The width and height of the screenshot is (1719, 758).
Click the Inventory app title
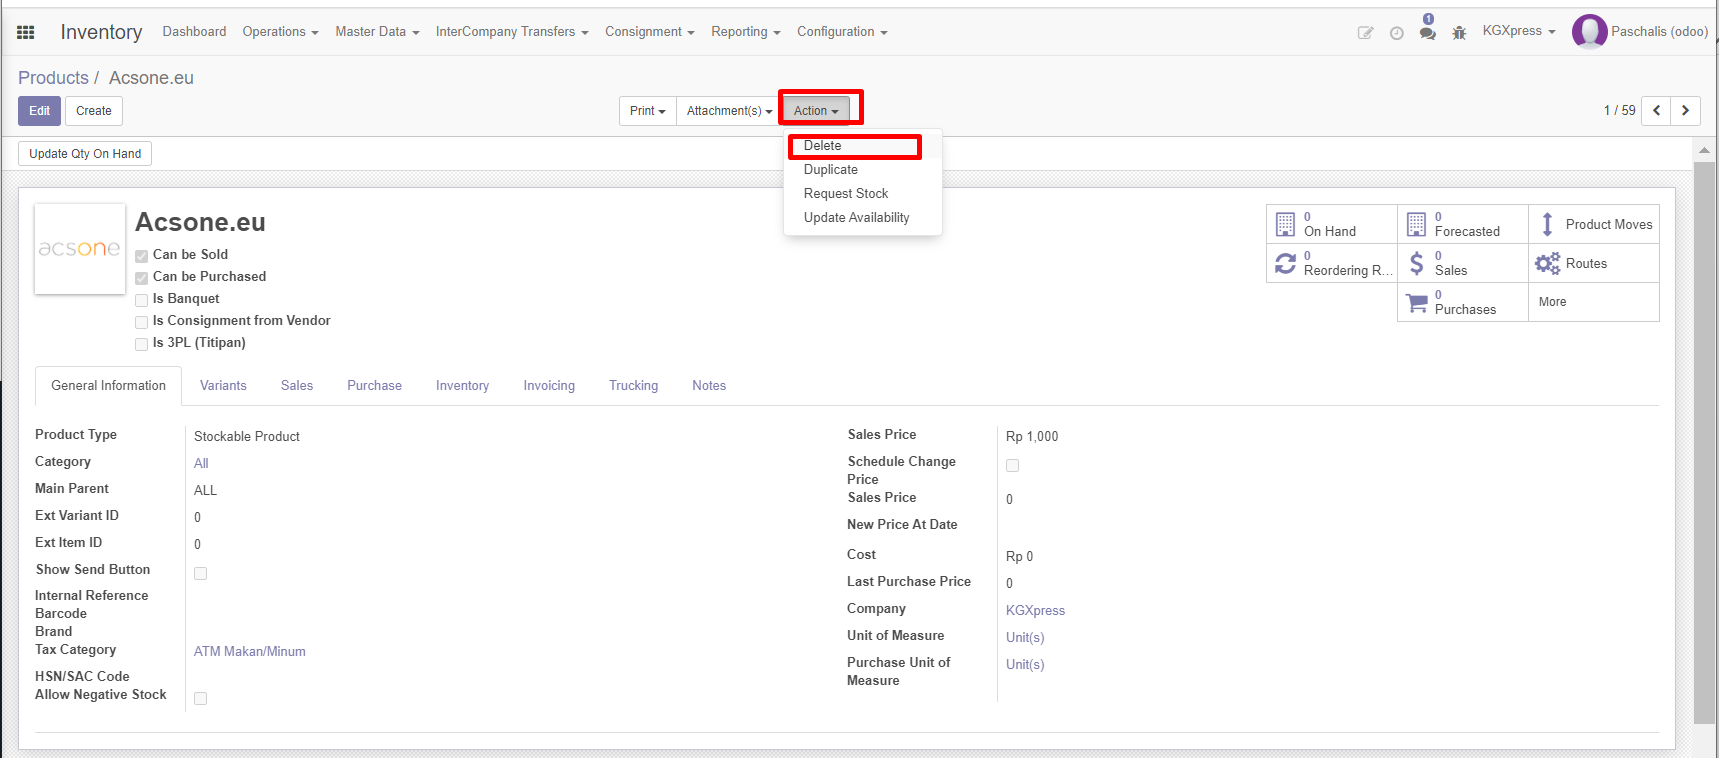101,32
